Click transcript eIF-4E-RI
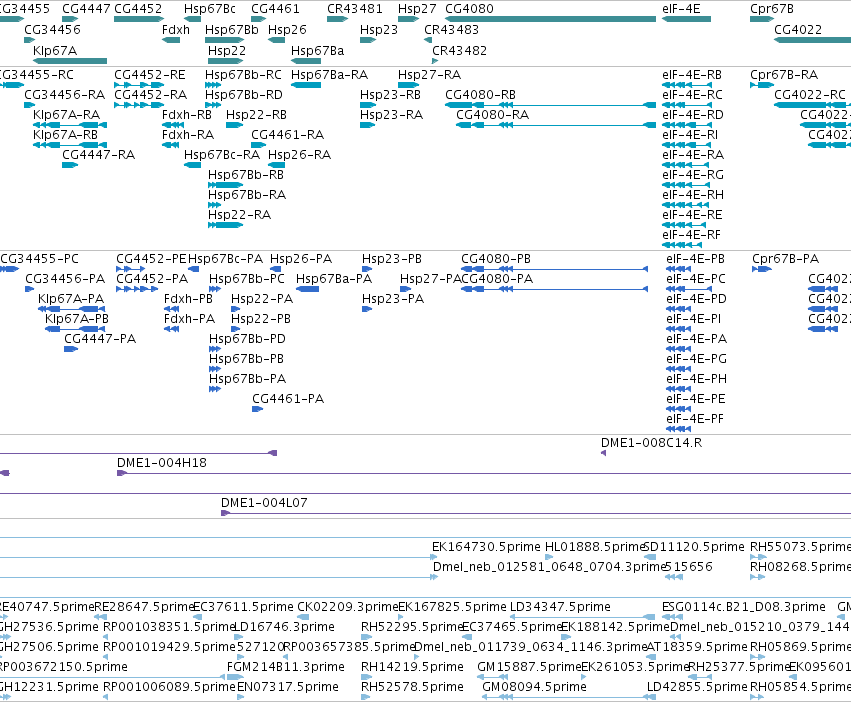 click(689, 135)
